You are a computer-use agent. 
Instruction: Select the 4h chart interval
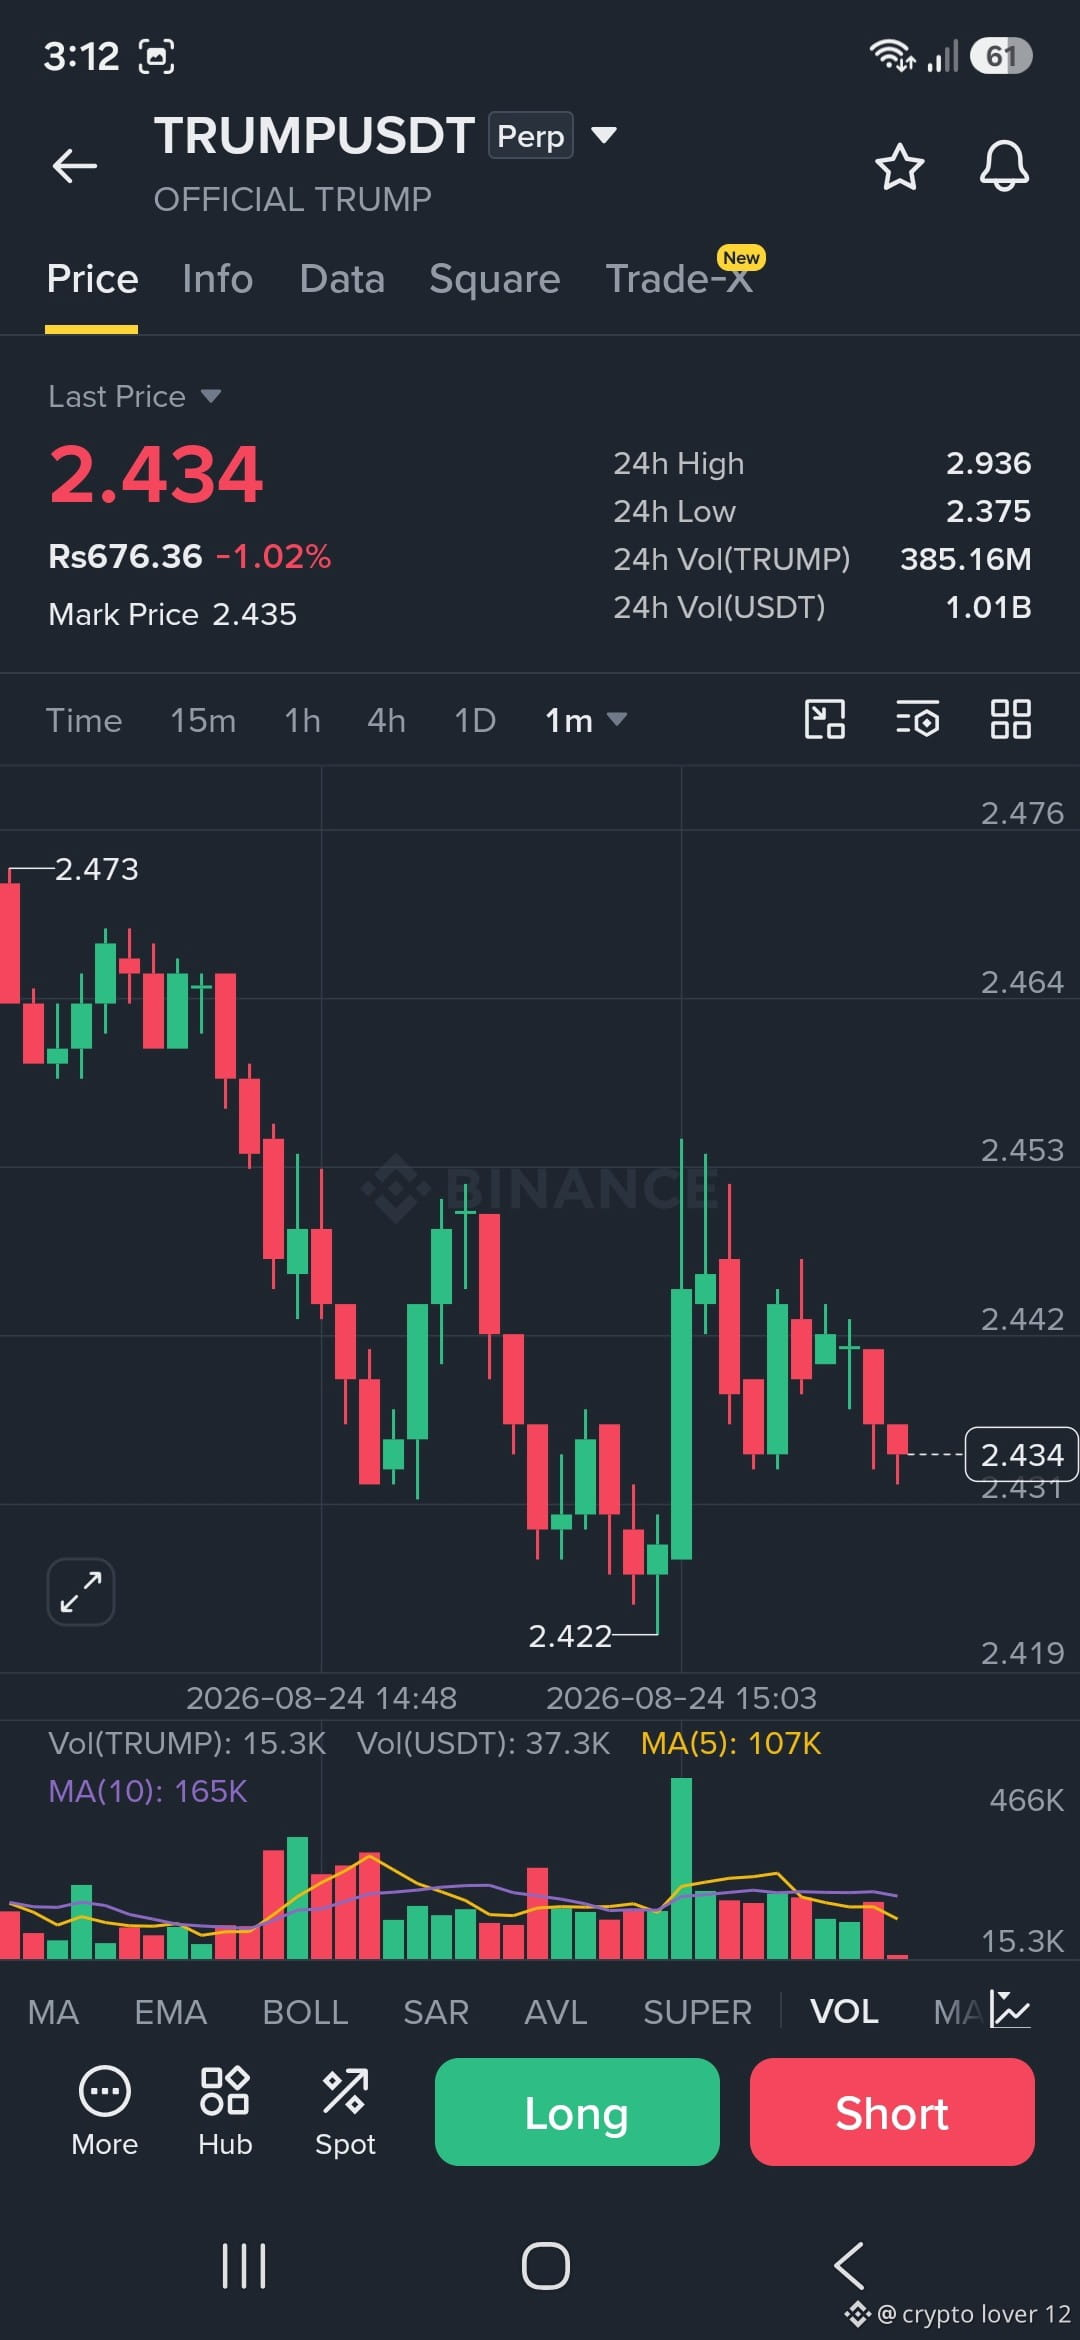click(386, 720)
